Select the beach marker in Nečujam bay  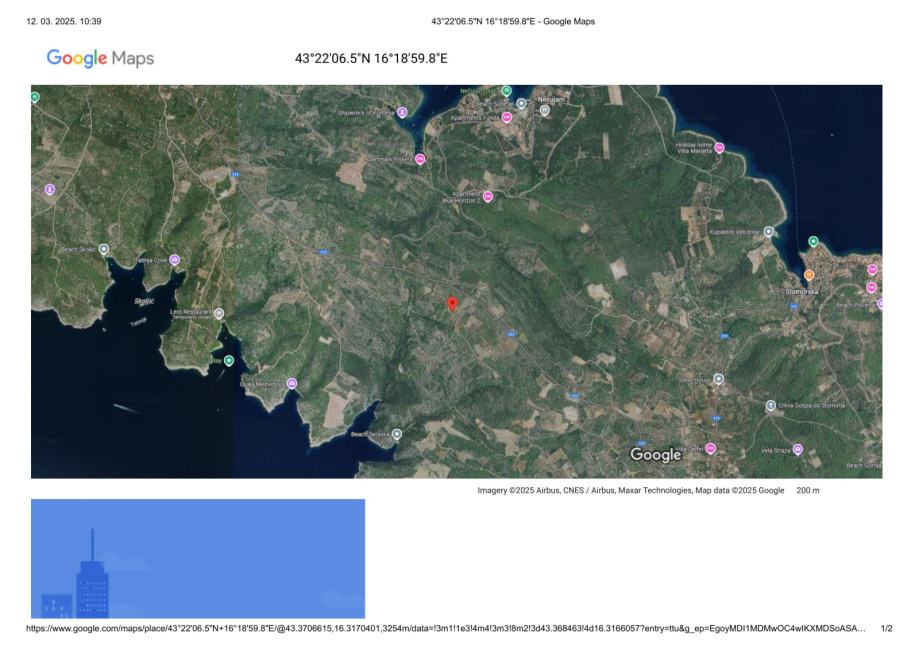[521, 104]
